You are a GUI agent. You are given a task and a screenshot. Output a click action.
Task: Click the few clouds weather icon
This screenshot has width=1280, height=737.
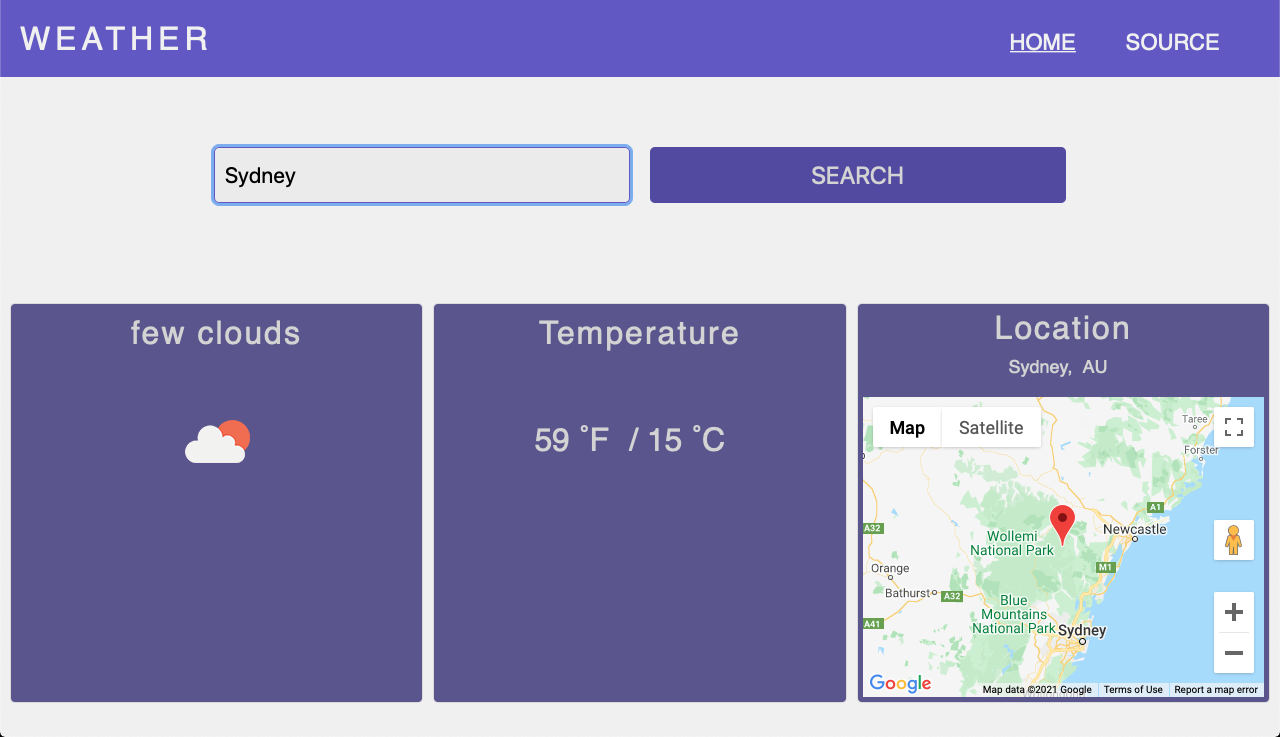tap(216, 441)
